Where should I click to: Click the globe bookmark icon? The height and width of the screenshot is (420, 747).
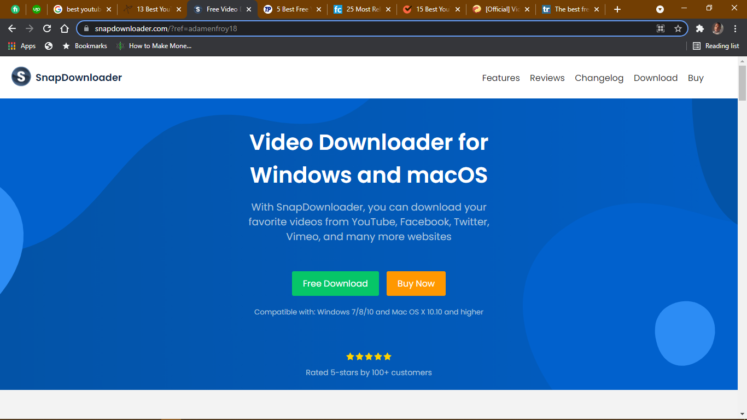[49, 46]
